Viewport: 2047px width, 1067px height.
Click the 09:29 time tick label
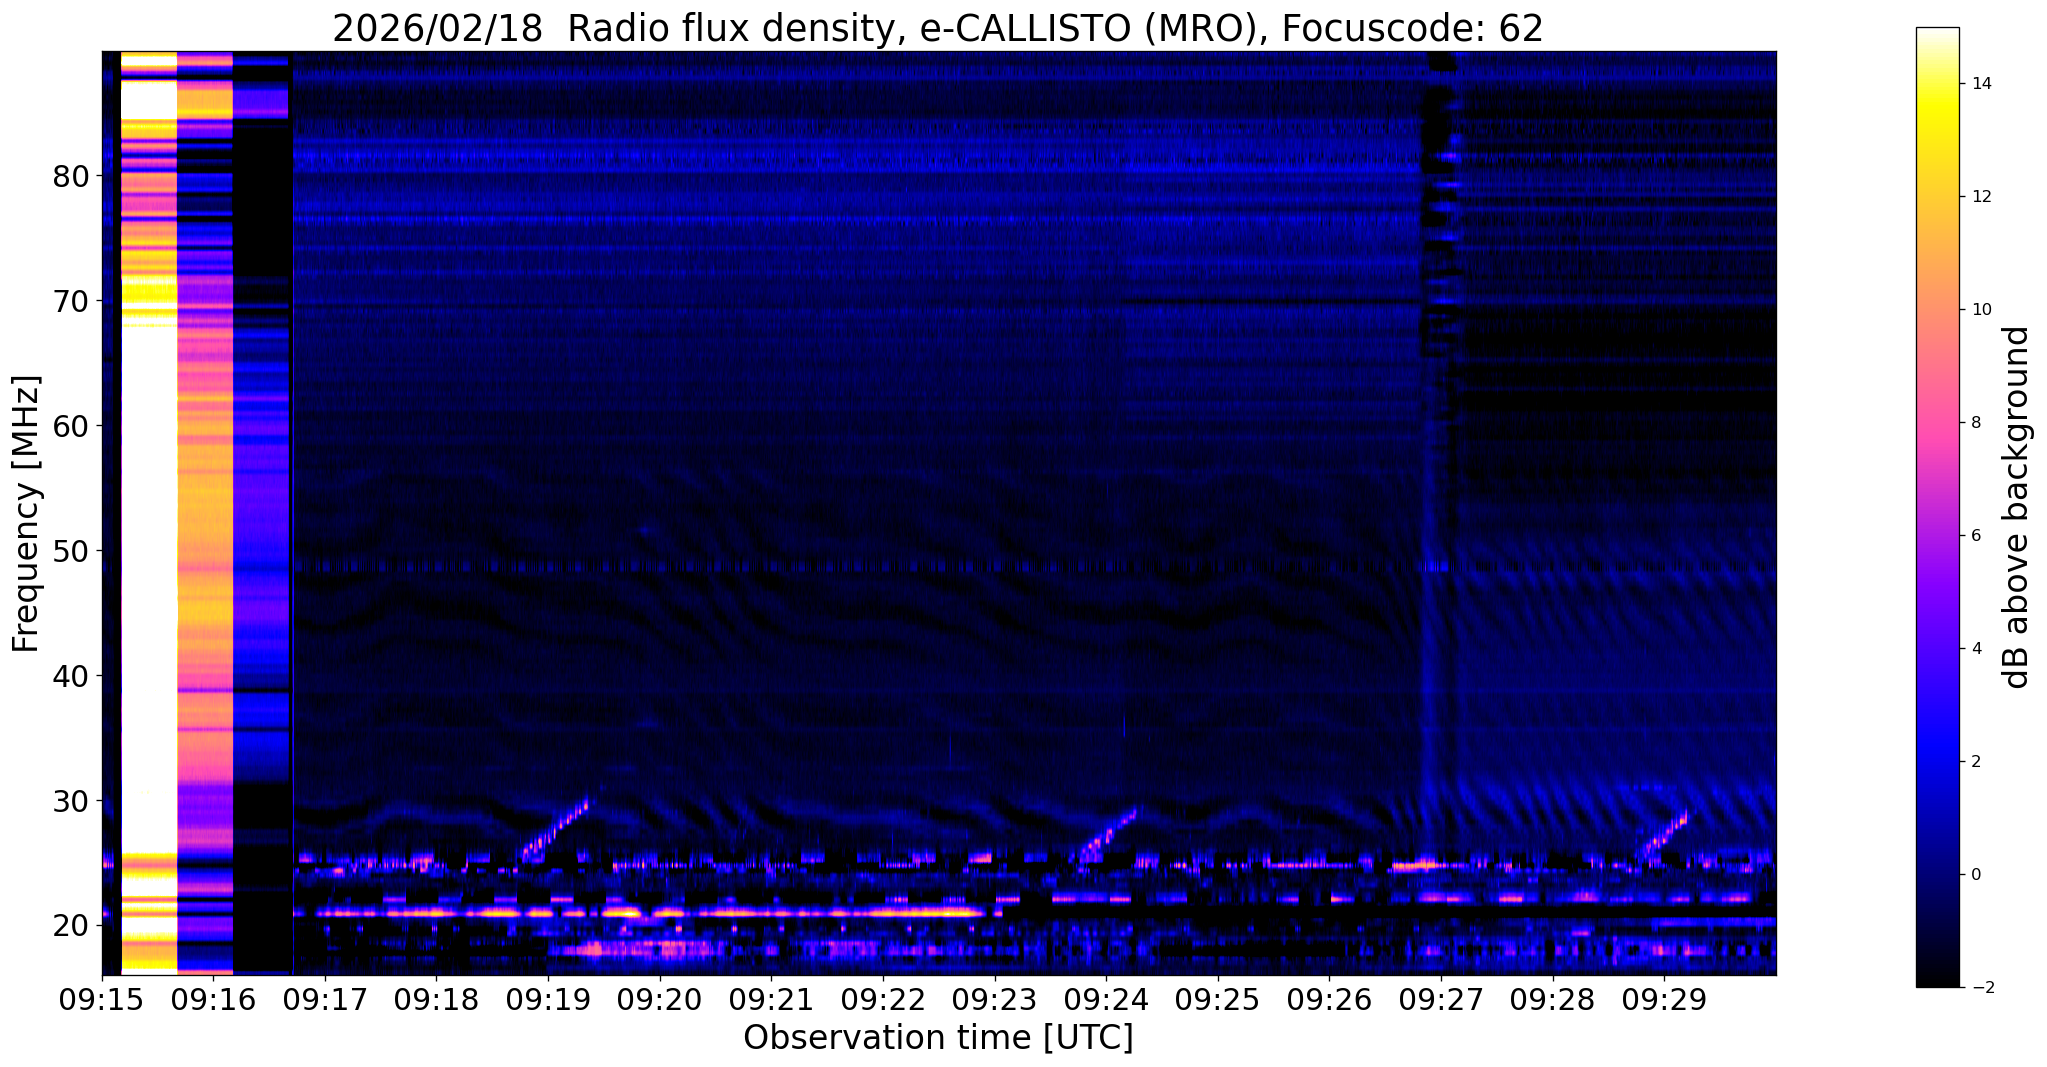1664,999
